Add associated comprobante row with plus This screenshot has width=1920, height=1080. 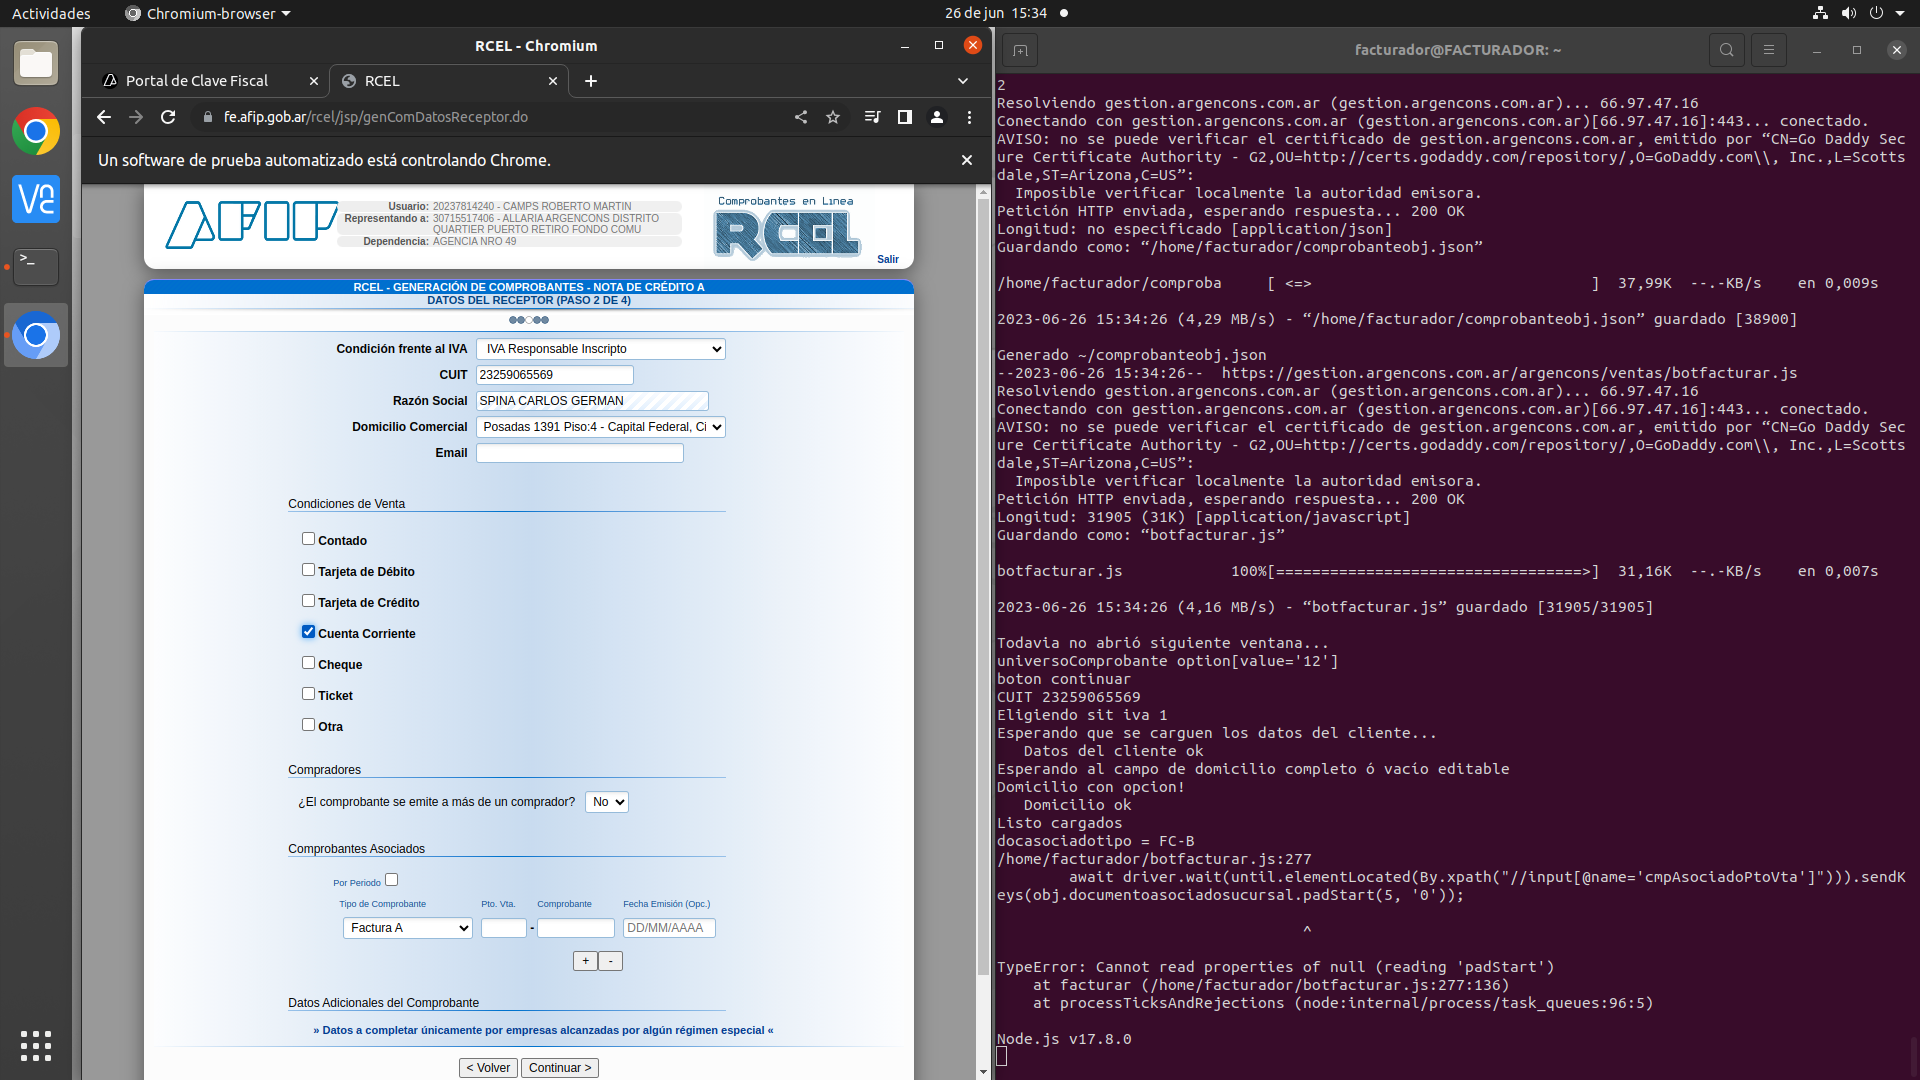point(585,961)
